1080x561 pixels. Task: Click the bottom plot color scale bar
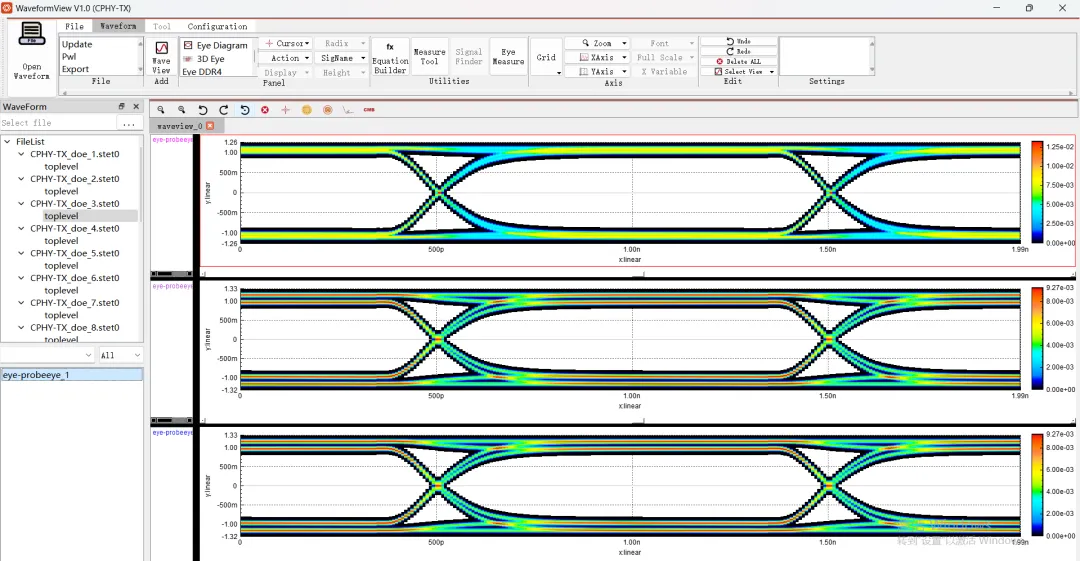pos(1037,484)
